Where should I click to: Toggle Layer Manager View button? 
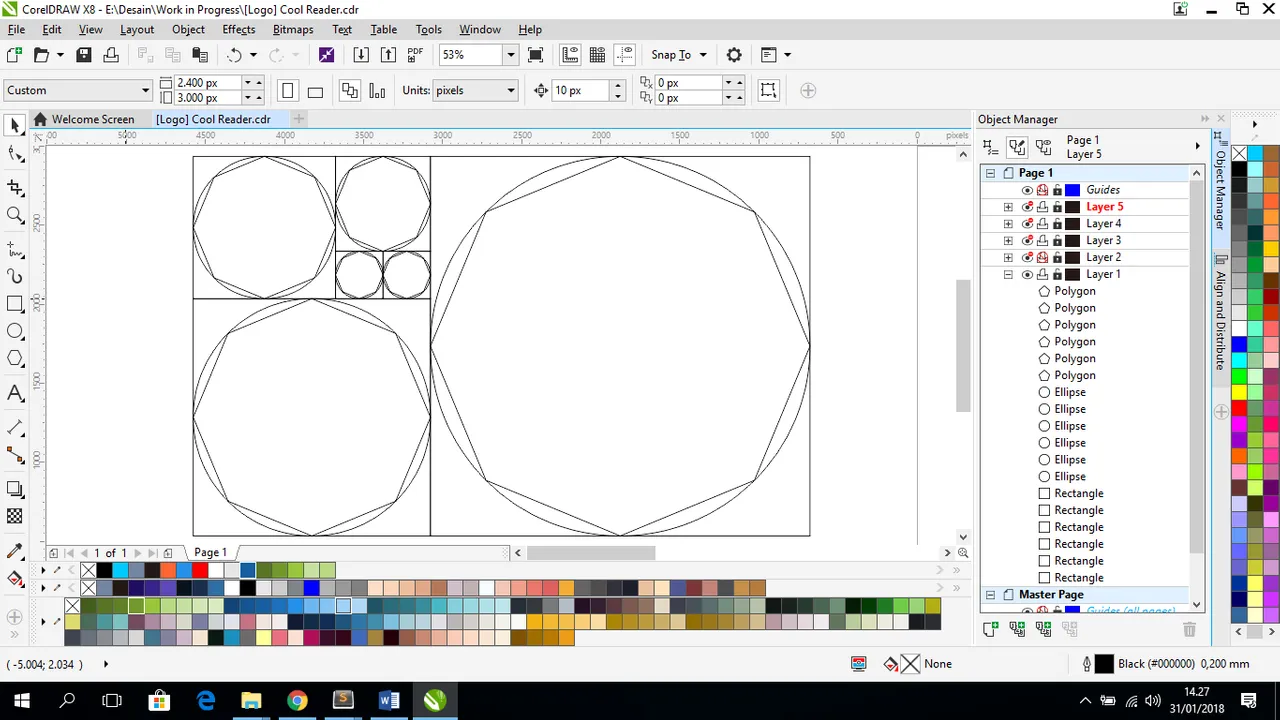click(x=1044, y=147)
